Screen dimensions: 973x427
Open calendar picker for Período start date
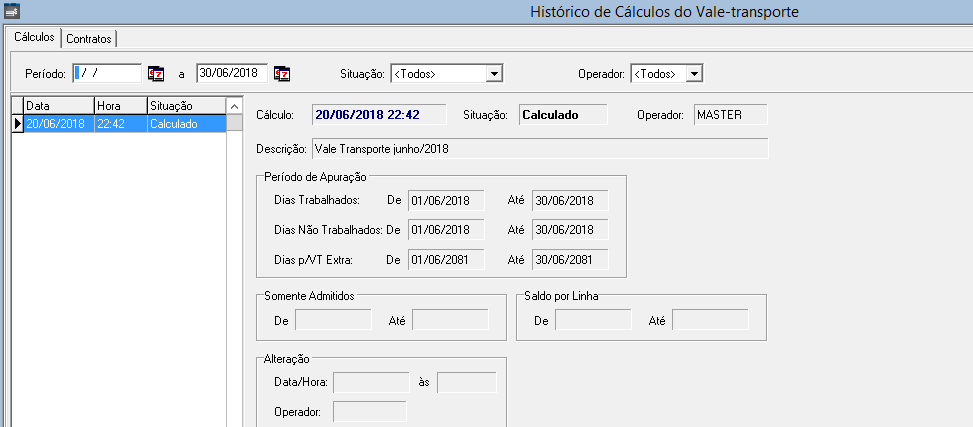click(156, 73)
